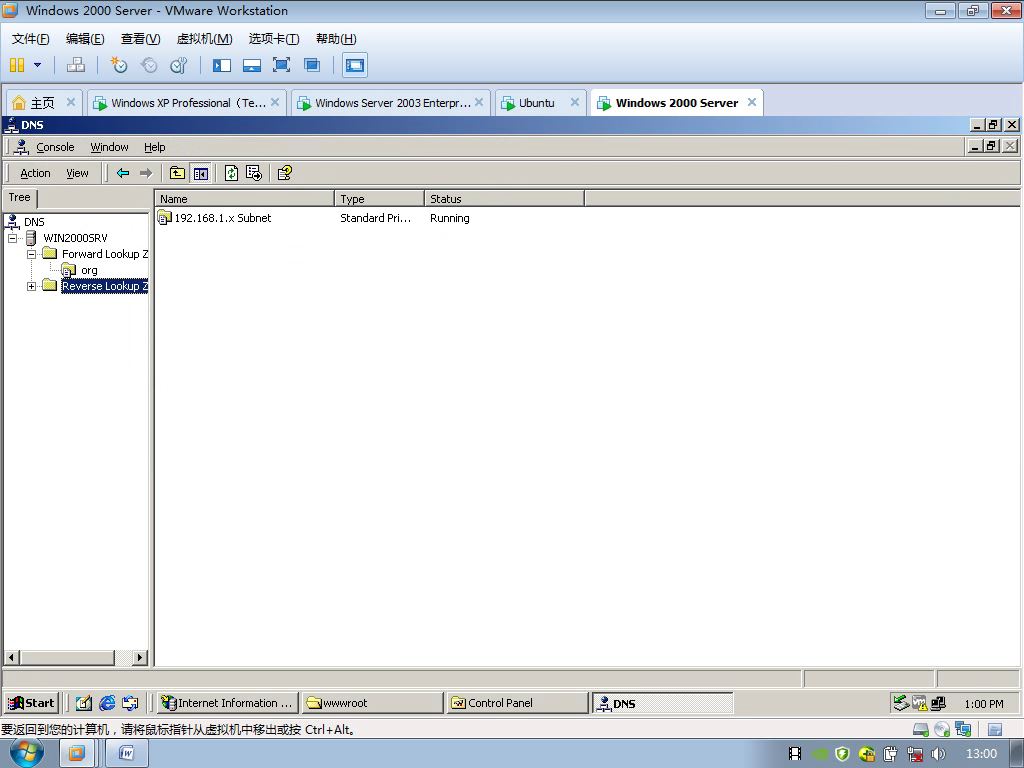Collapse the Forward Lookup Zones node
1024x768 pixels.
(31, 254)
